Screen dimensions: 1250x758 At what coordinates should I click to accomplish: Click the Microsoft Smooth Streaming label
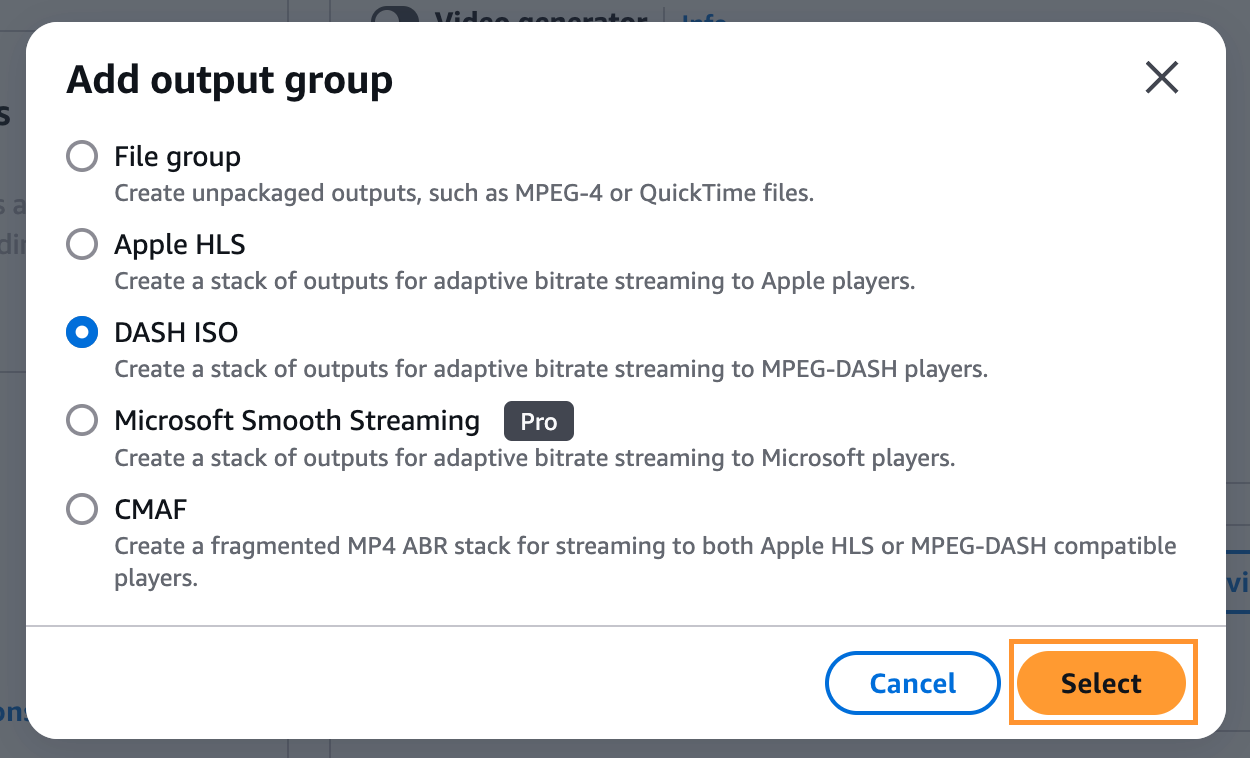tap(297, 420)
